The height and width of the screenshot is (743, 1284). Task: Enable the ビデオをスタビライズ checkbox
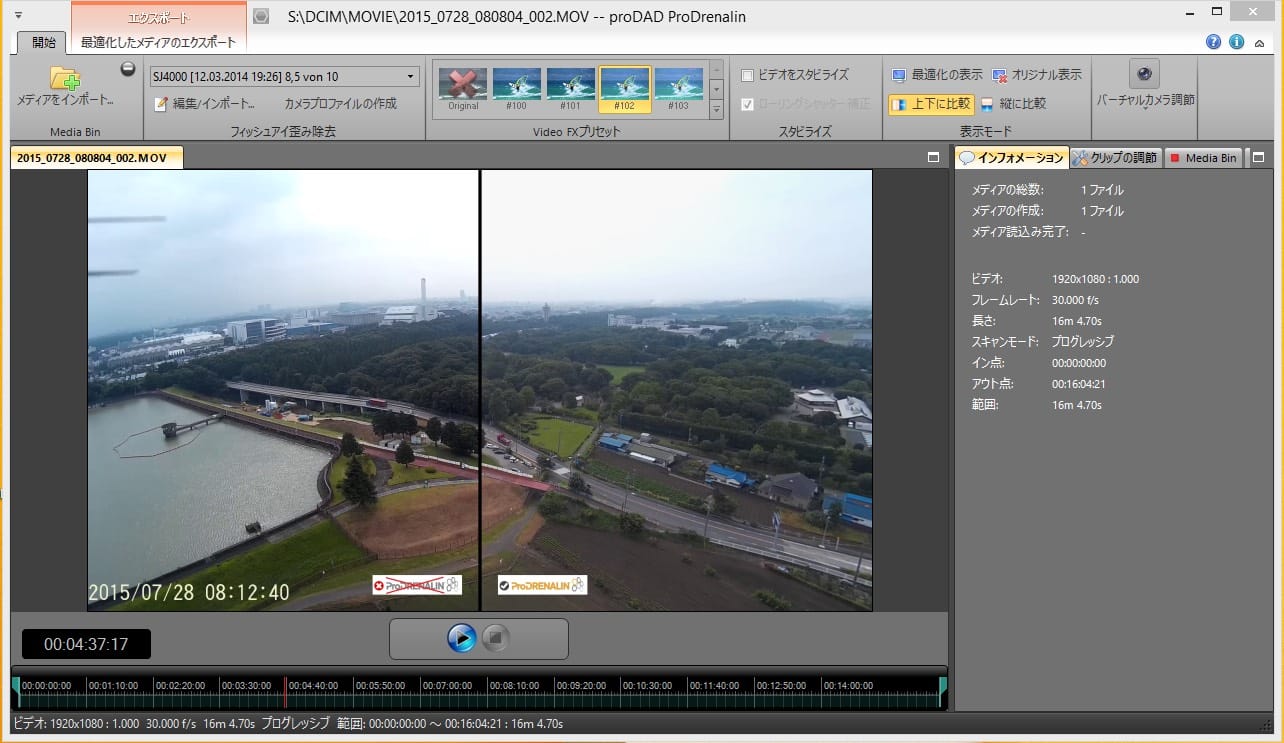(x=747, y=75)
